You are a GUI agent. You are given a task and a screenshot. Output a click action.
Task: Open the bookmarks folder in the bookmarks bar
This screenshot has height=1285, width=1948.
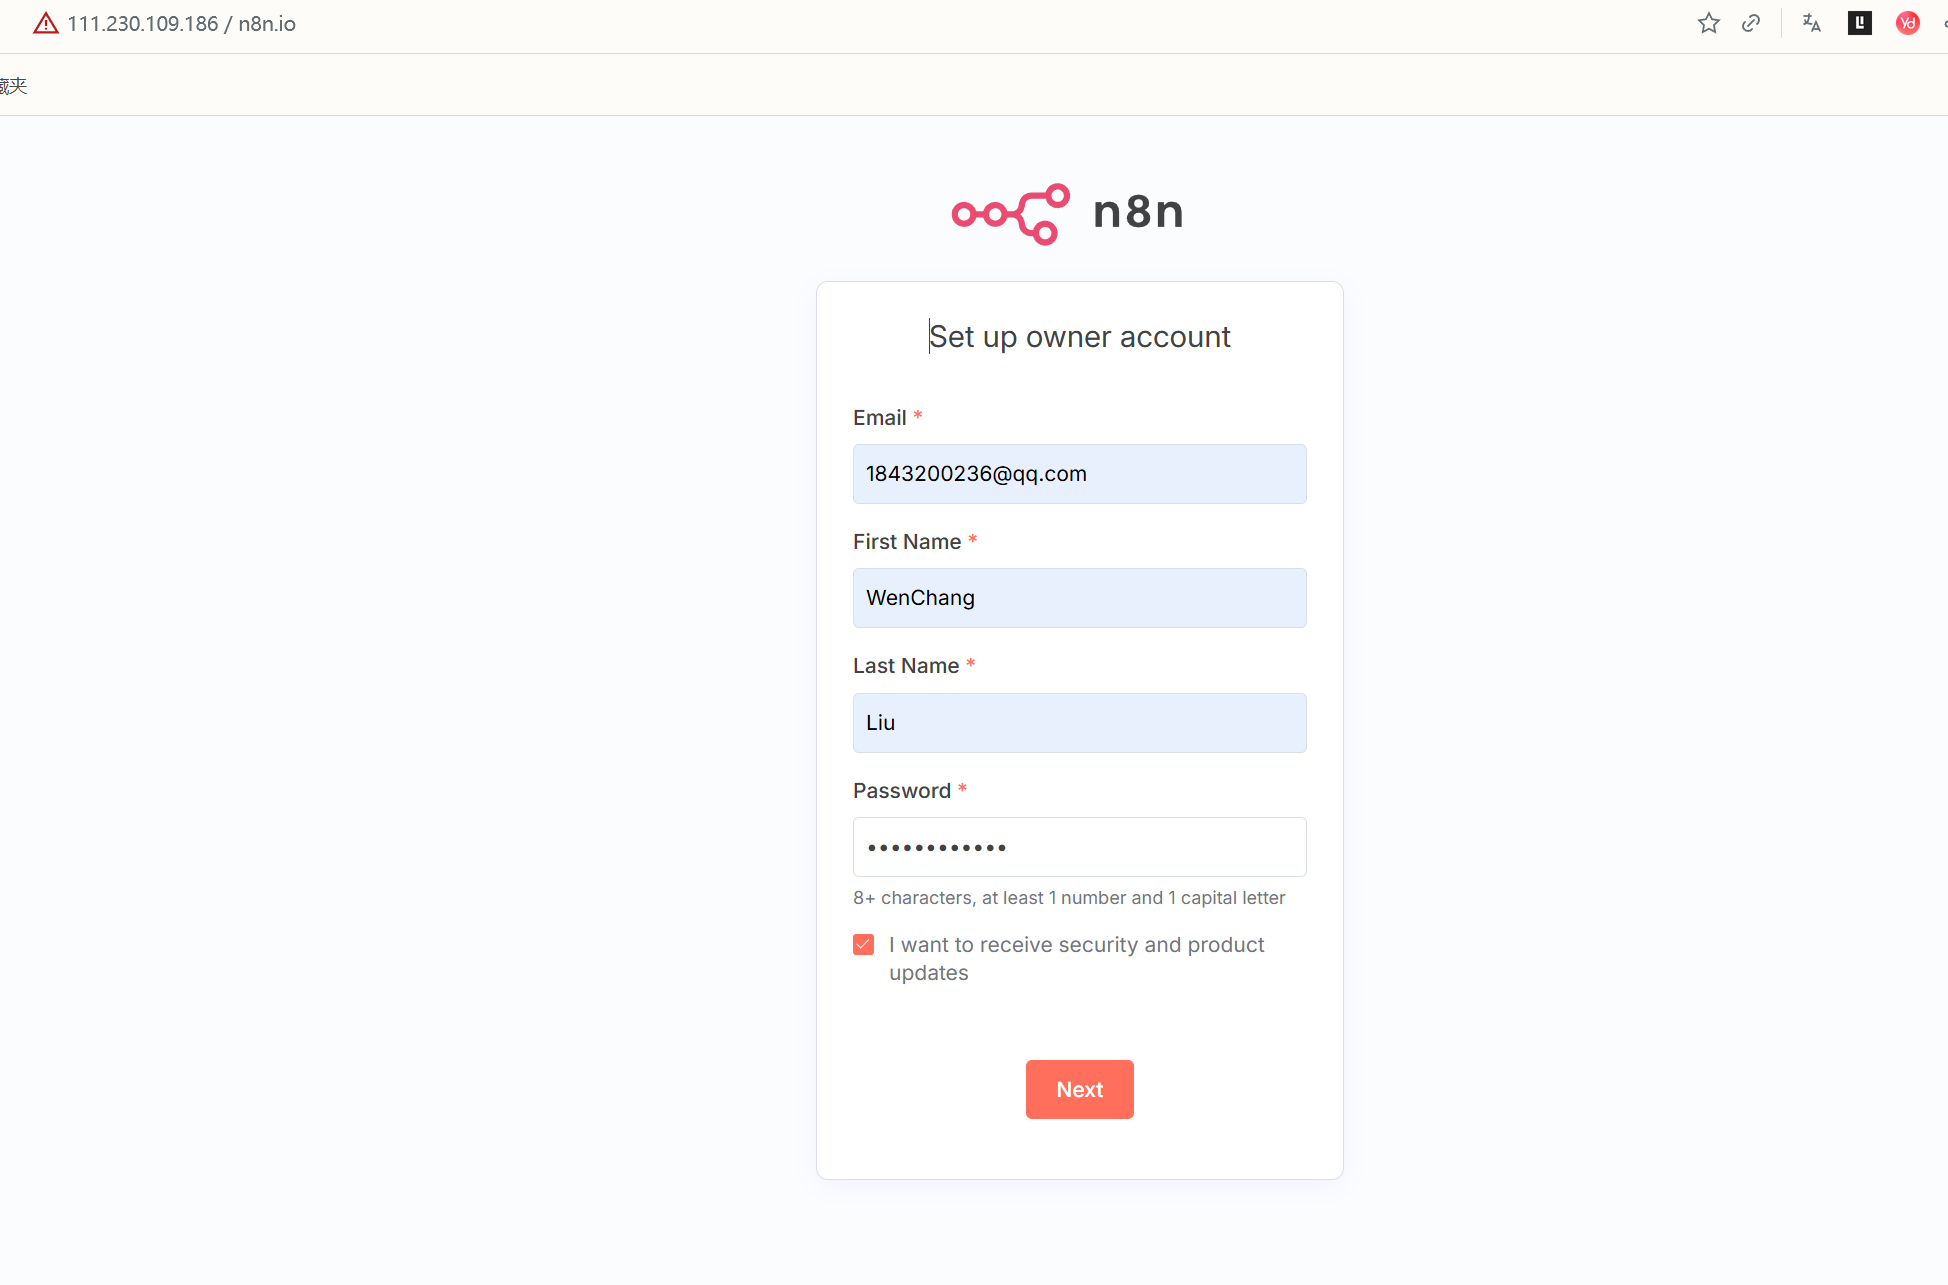[x=13, y=86]
